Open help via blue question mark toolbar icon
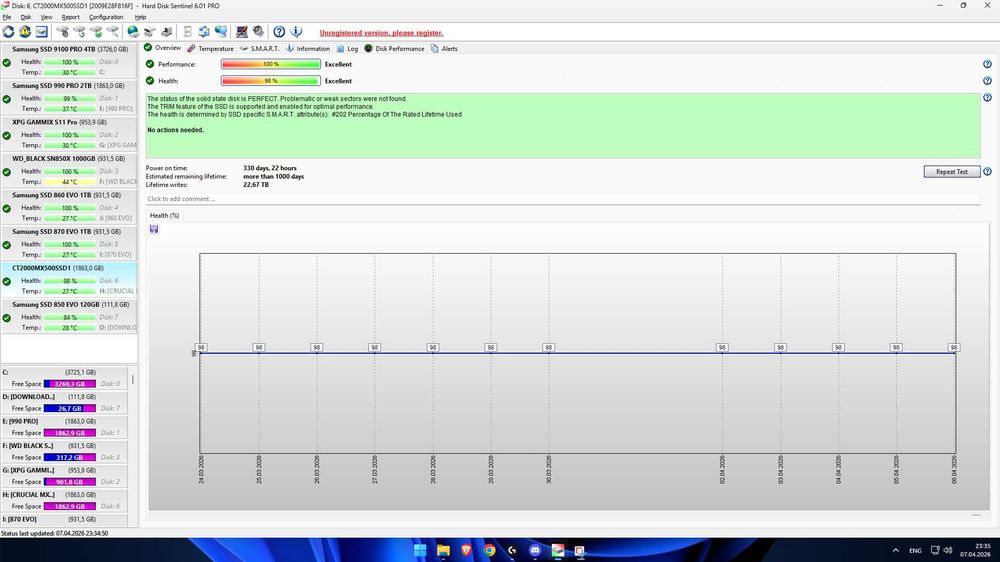 tap(279, 31)
